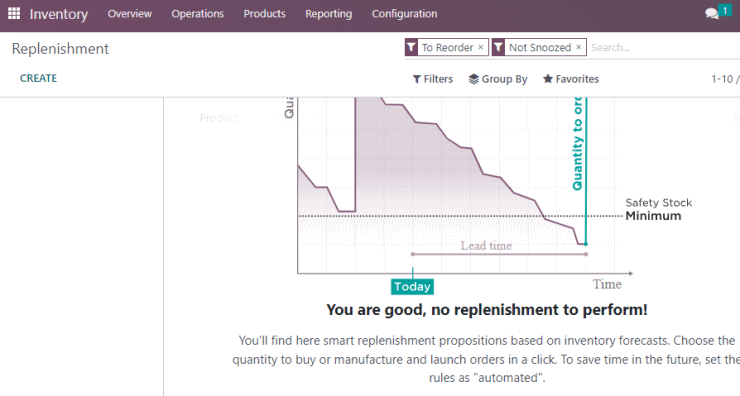Expand the Favorites dropdown

[x=571, y=79]
